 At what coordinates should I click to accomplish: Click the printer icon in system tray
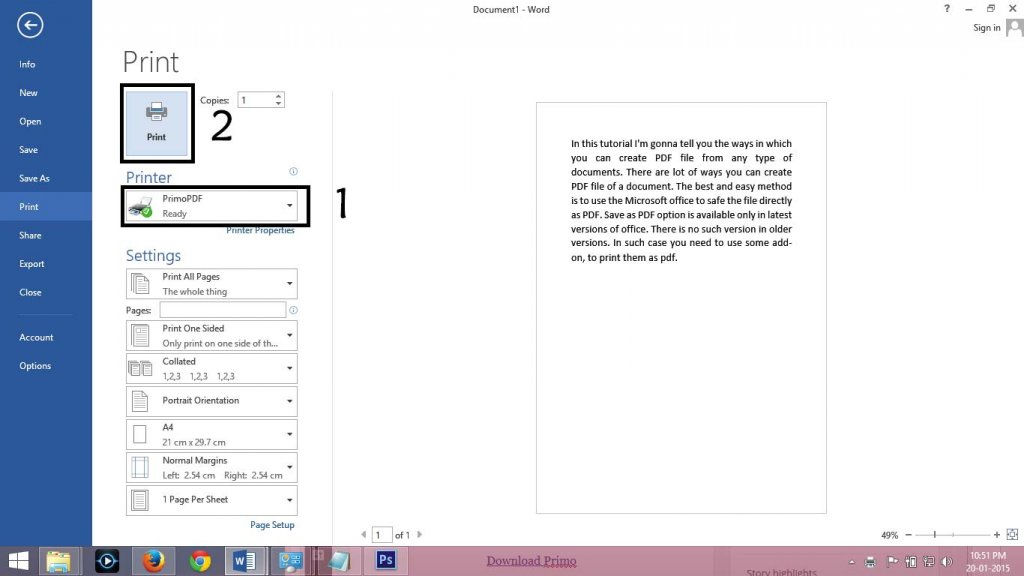tap(870, 562)
